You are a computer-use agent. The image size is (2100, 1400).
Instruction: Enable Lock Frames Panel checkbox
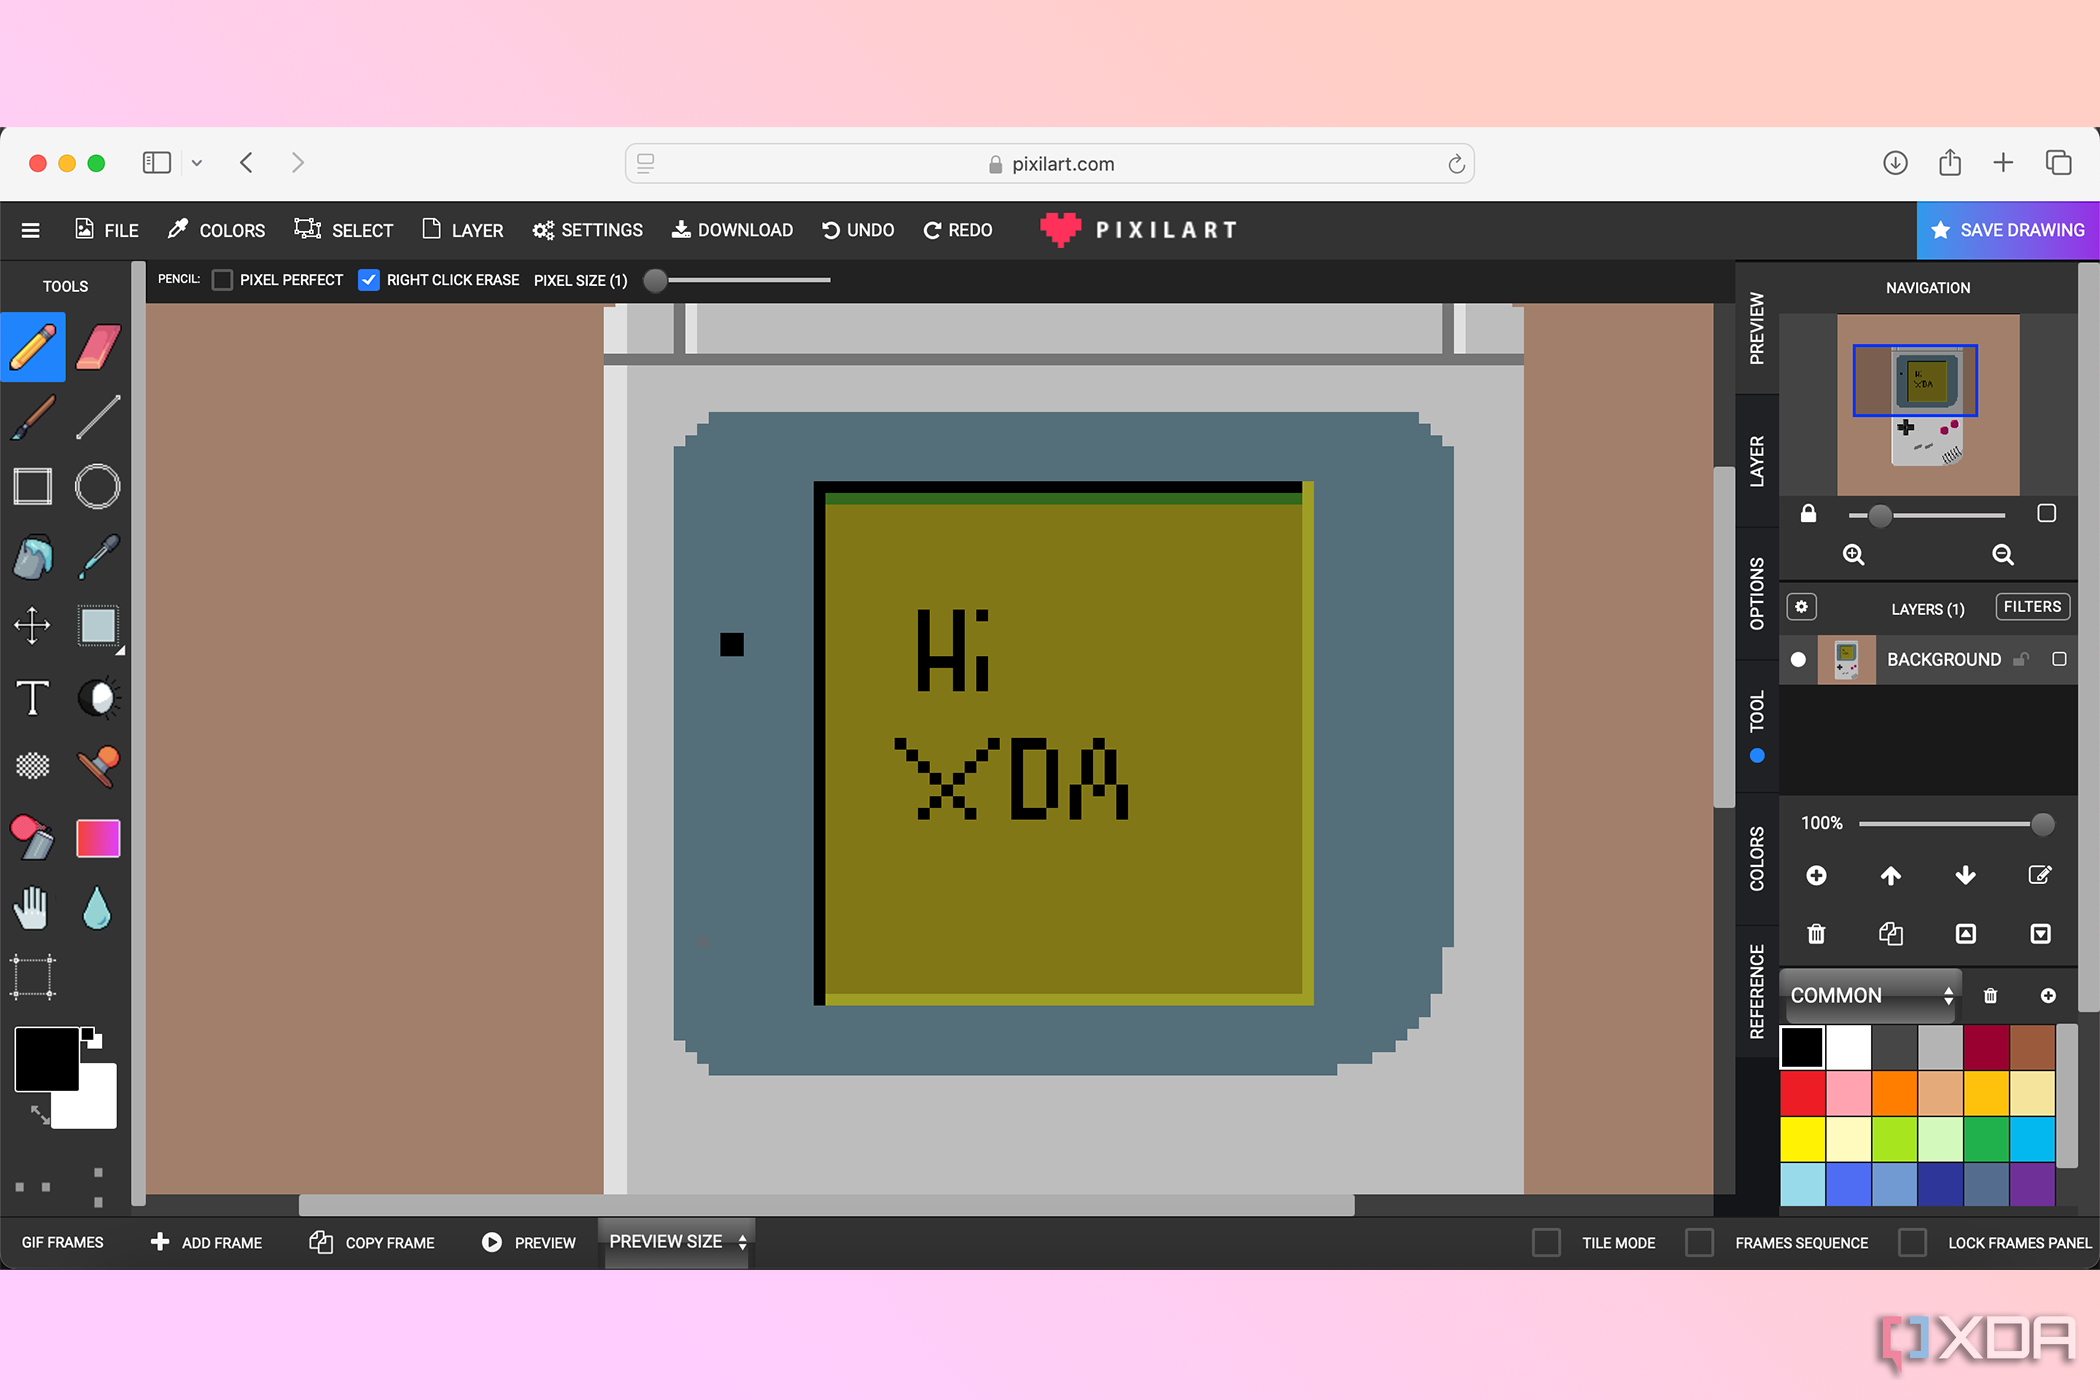pos(1913,1243)
